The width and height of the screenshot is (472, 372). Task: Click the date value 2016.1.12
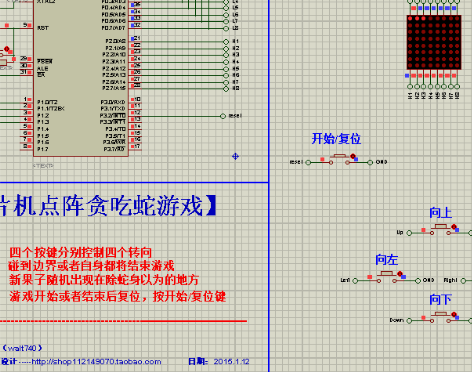[x=231, y=362]
